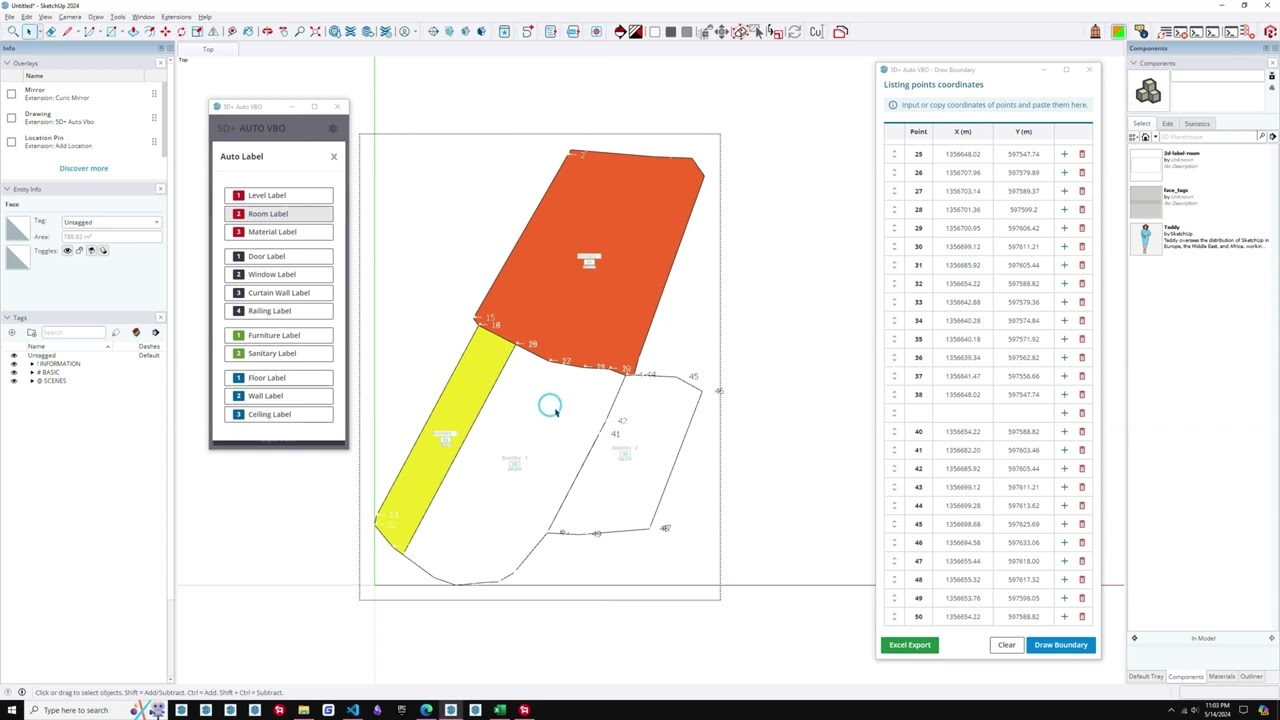Click the Add Tag plus icon
This screenshot has height=720, width=1280.
tap(12, 332)
